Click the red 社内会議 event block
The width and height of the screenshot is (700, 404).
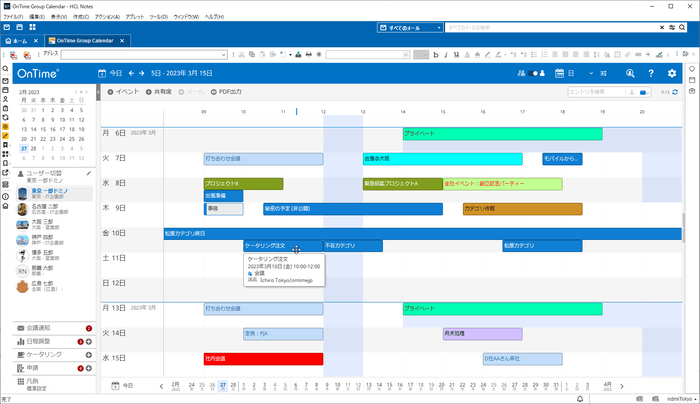click(263, 358)
